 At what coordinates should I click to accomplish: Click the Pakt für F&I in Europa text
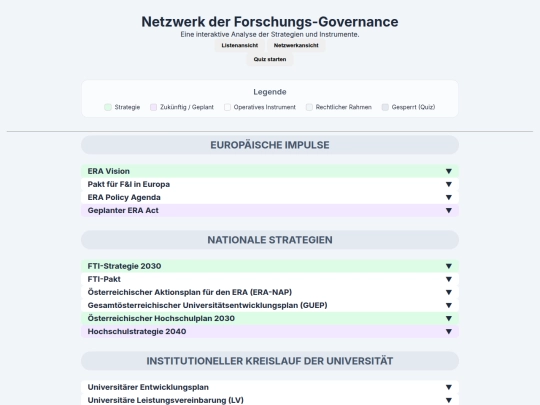tap(128, 184)
